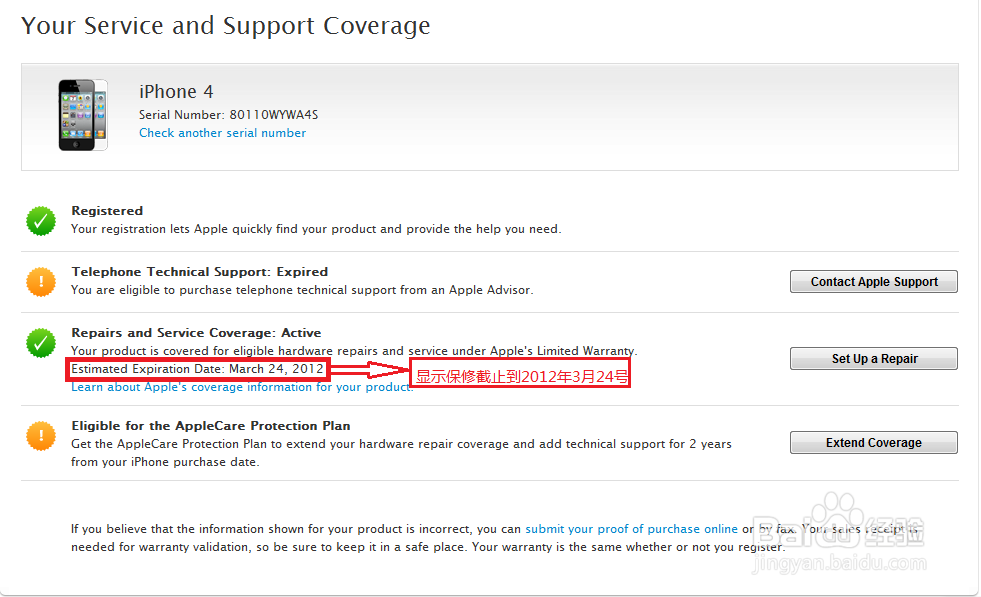Click the Extend Coverage button
This screenshot has width=981, height=597.
(x=873, y=442)
